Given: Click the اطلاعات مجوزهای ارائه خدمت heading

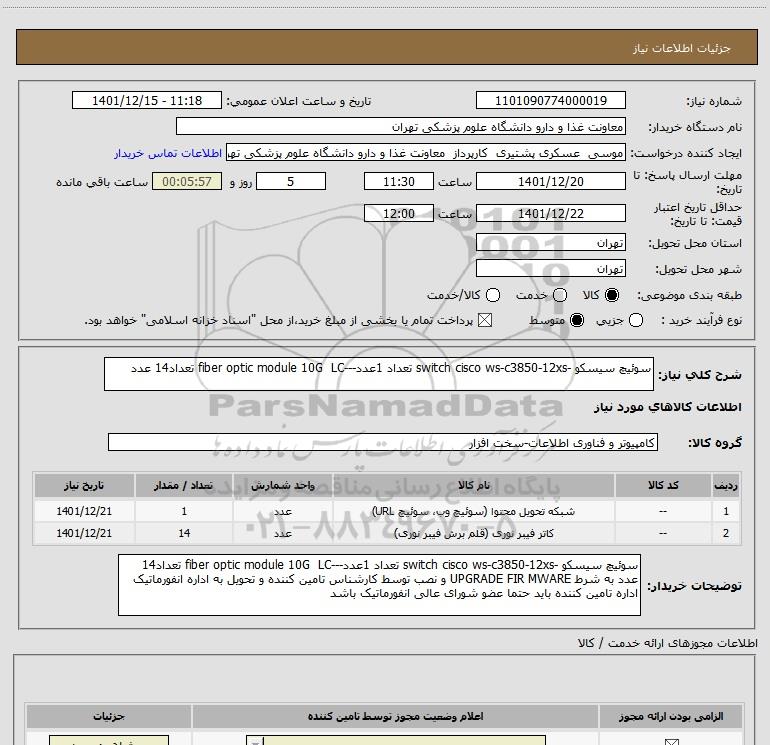Looking at the screenshot, I should 667,643.
